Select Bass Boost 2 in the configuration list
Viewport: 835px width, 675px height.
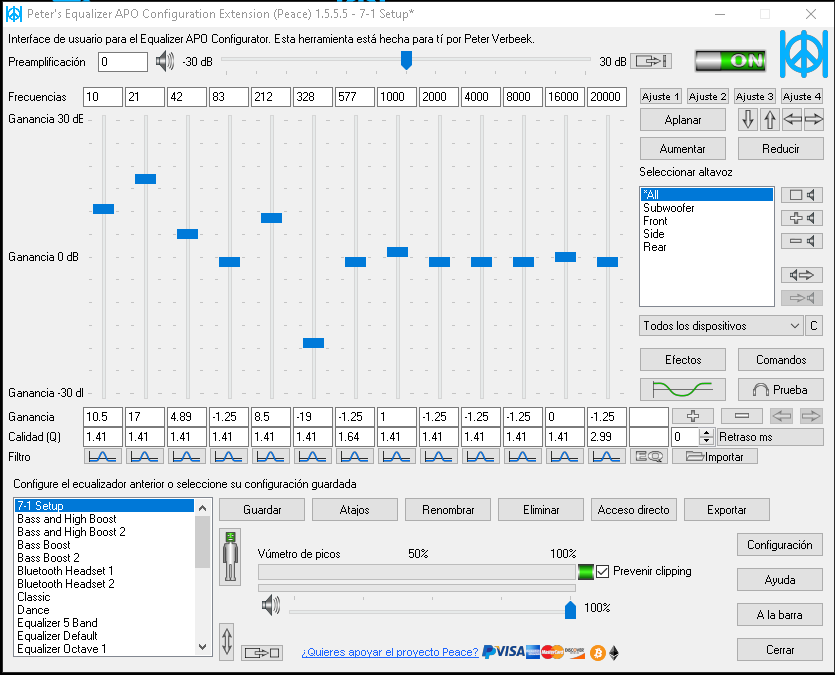pyautogui.click(x=105, y=558)
